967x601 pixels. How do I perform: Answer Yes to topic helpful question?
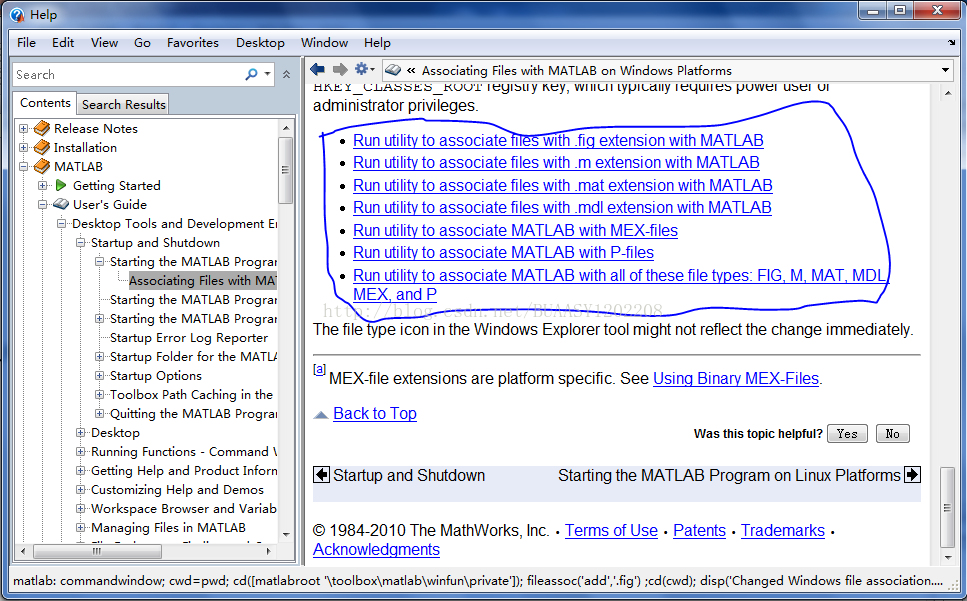847,433
